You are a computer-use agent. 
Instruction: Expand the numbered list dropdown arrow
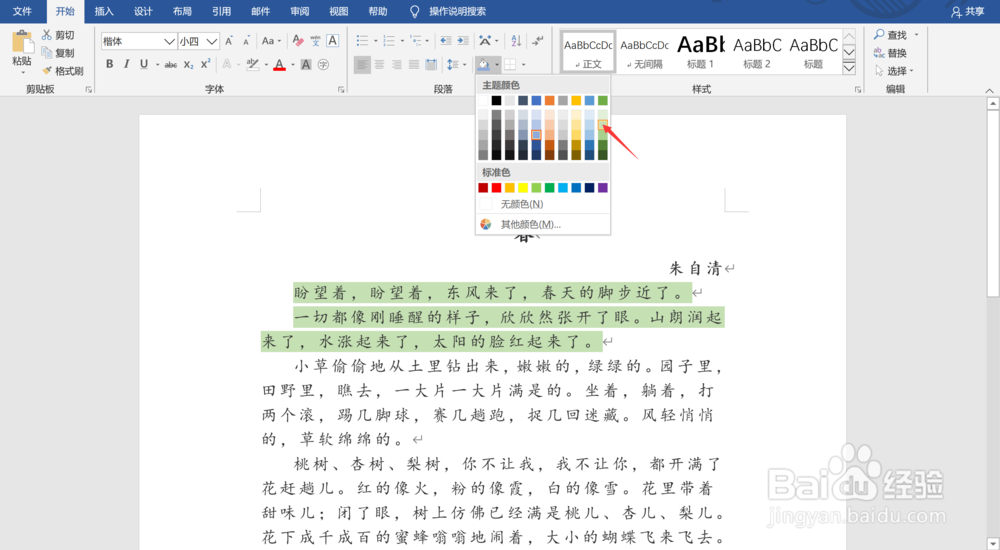[x=402, y=41]
